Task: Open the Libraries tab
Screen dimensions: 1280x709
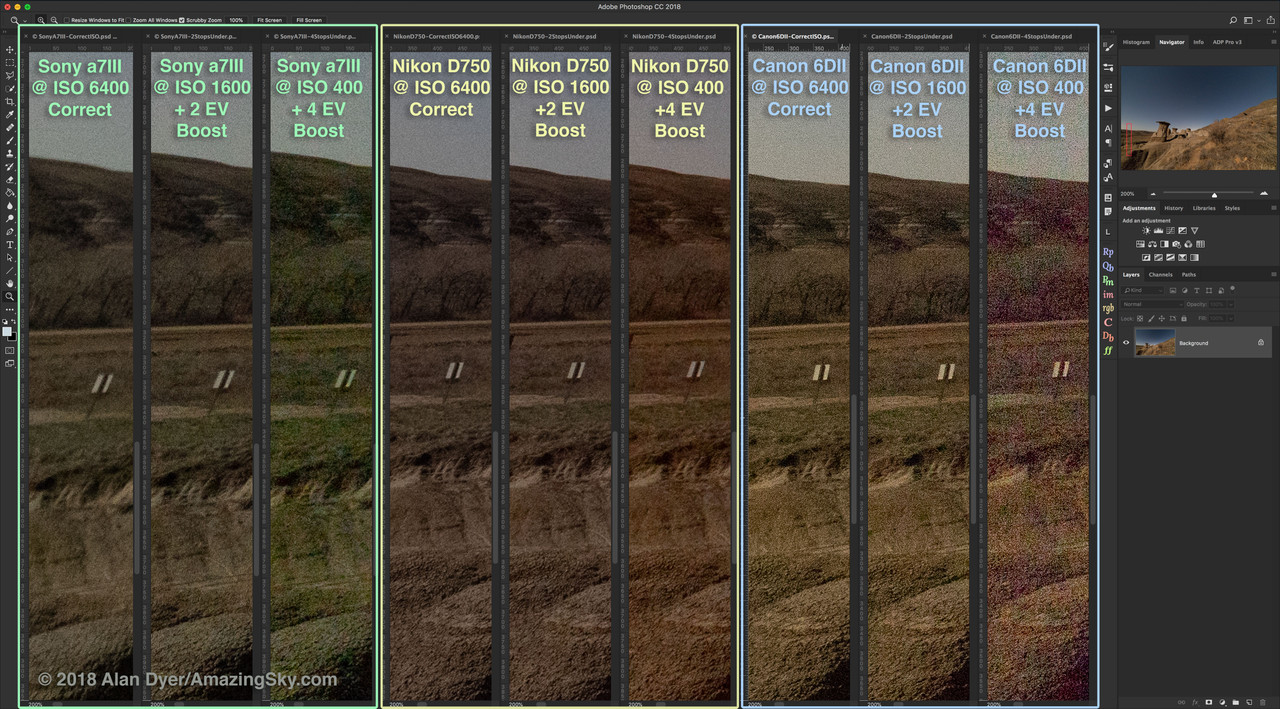Action: [1204, 208]
